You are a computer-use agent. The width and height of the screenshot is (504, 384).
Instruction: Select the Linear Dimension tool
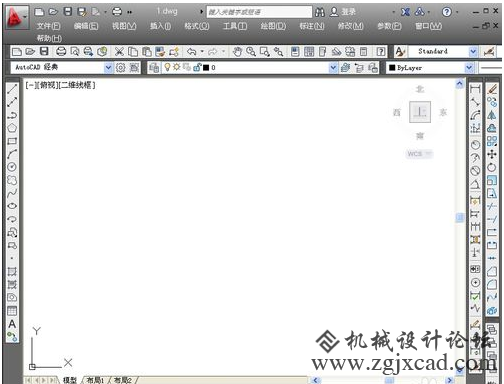click(x=475, y=89)
